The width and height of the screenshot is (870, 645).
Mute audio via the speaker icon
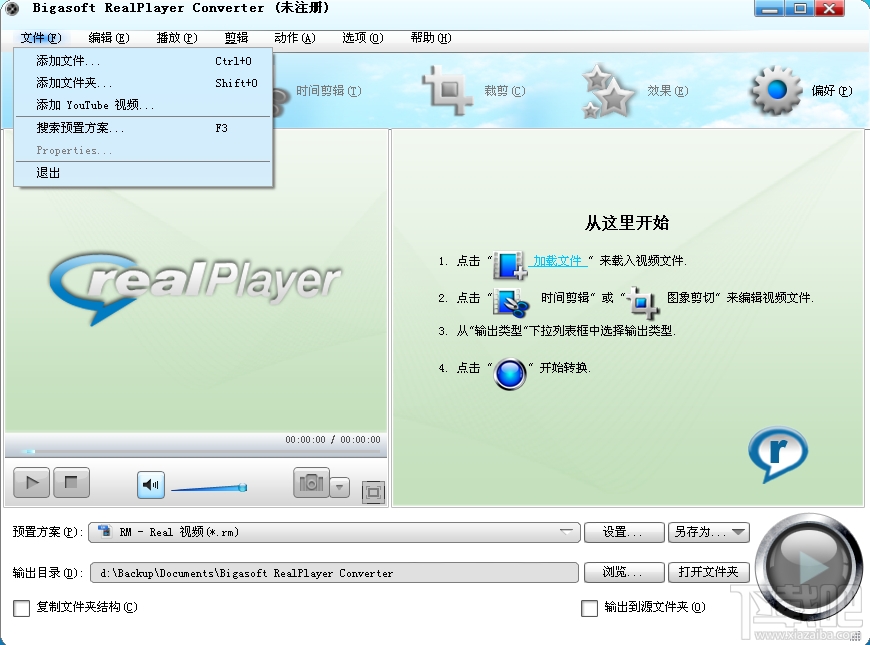pos(150,483)
